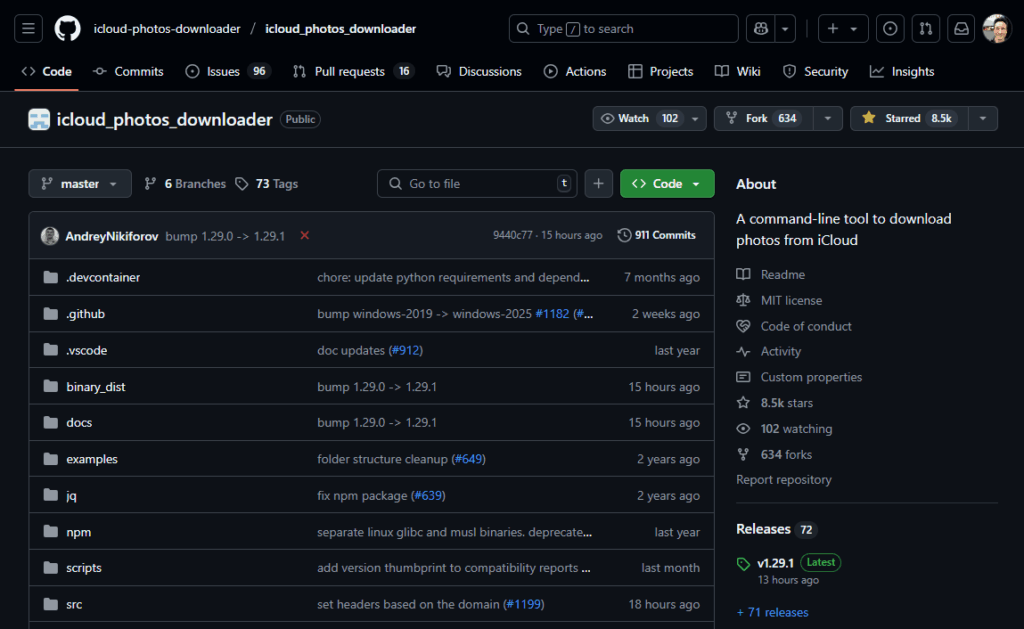
Task: Open the jq folder
Action: point(71,496)
